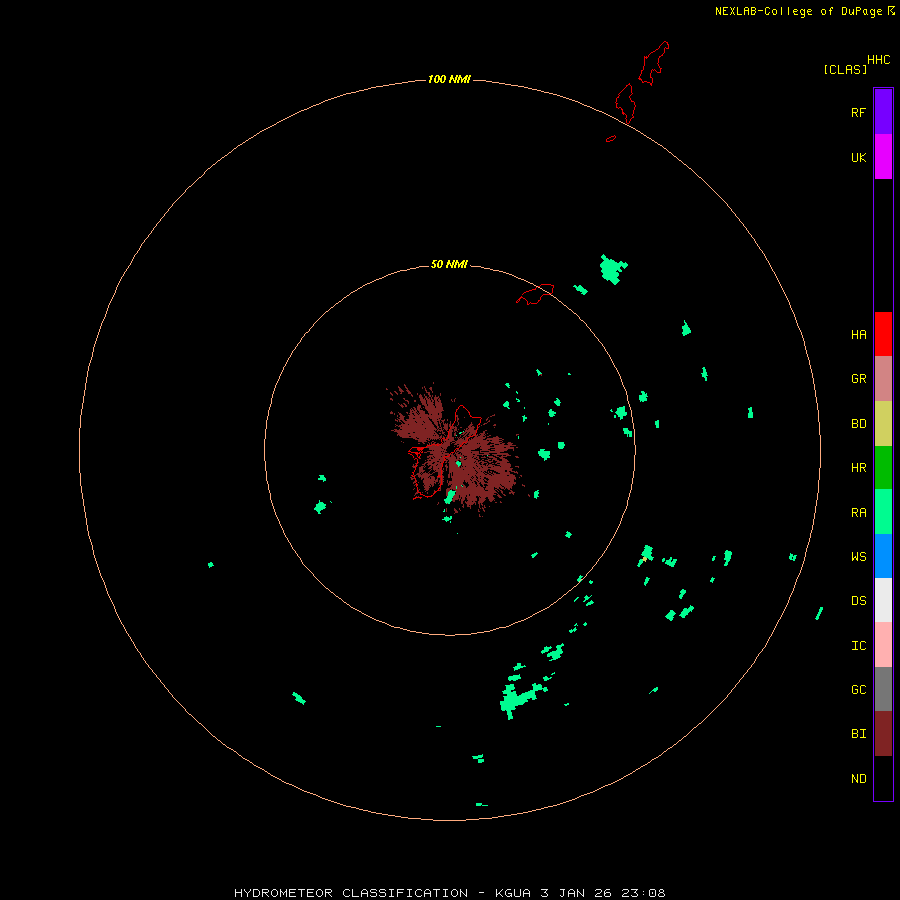Click the 50 NMI range ring label

(449, 264)
